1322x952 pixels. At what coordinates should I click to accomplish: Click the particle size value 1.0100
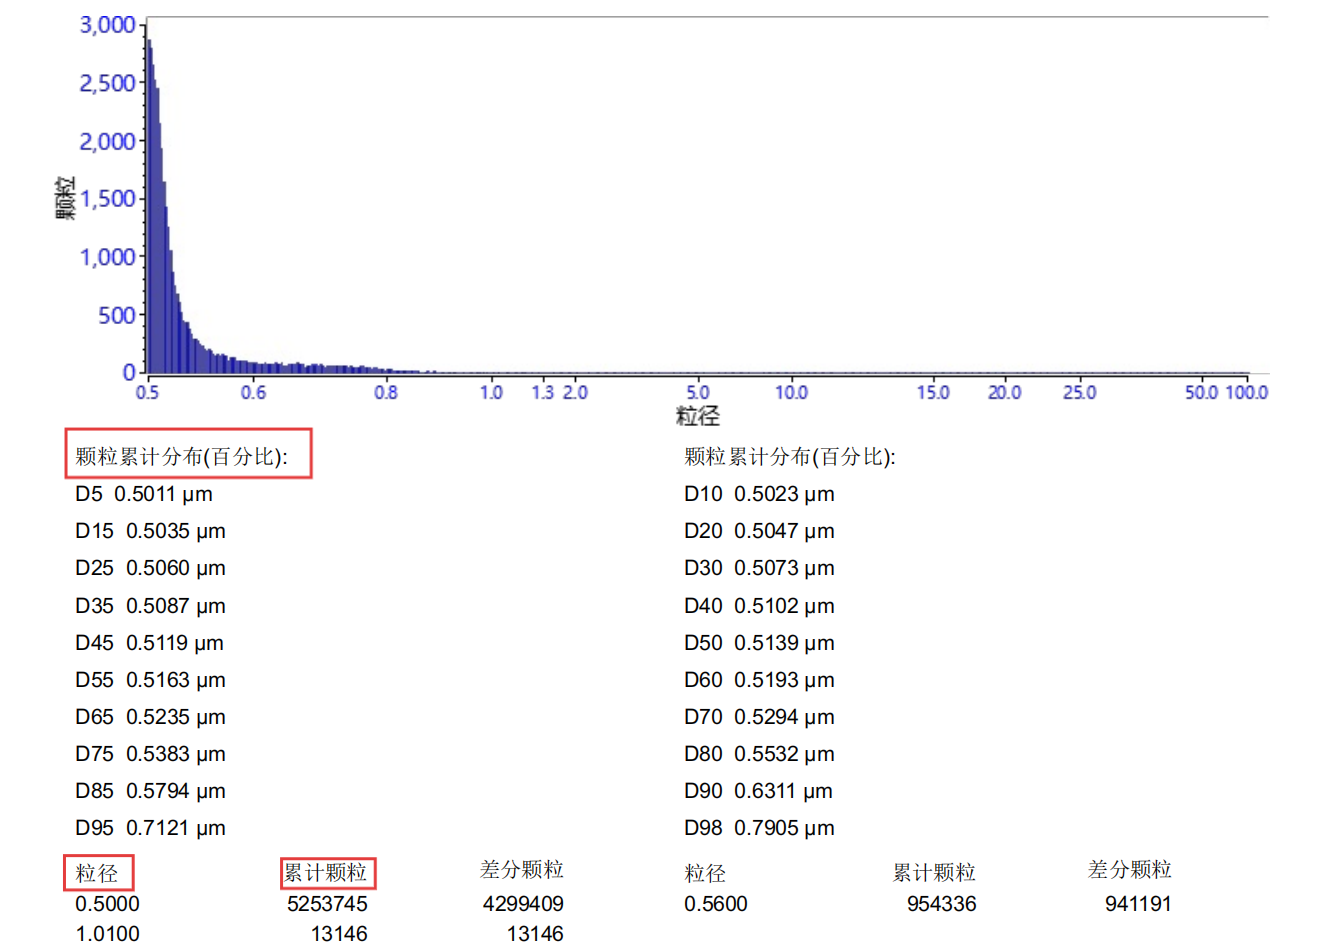point(108,934)
